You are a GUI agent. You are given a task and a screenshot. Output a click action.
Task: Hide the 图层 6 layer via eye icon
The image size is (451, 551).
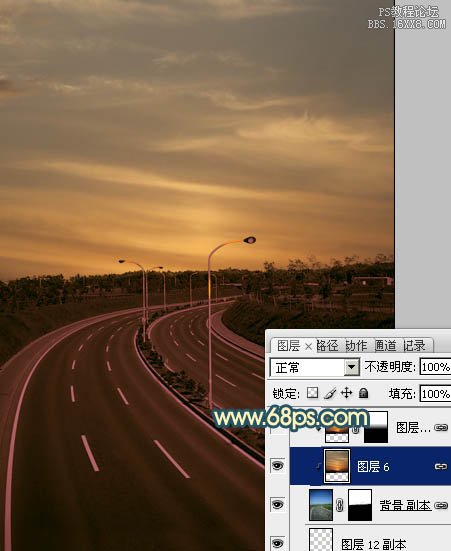(x=278, y=466)
